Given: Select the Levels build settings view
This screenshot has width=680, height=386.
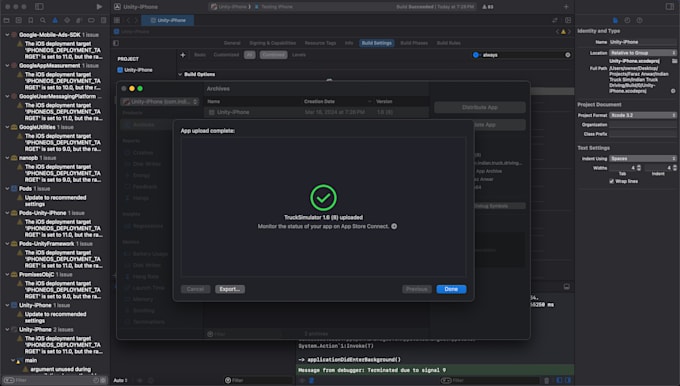Looking at the screenshot, I should tap(299, 55).
